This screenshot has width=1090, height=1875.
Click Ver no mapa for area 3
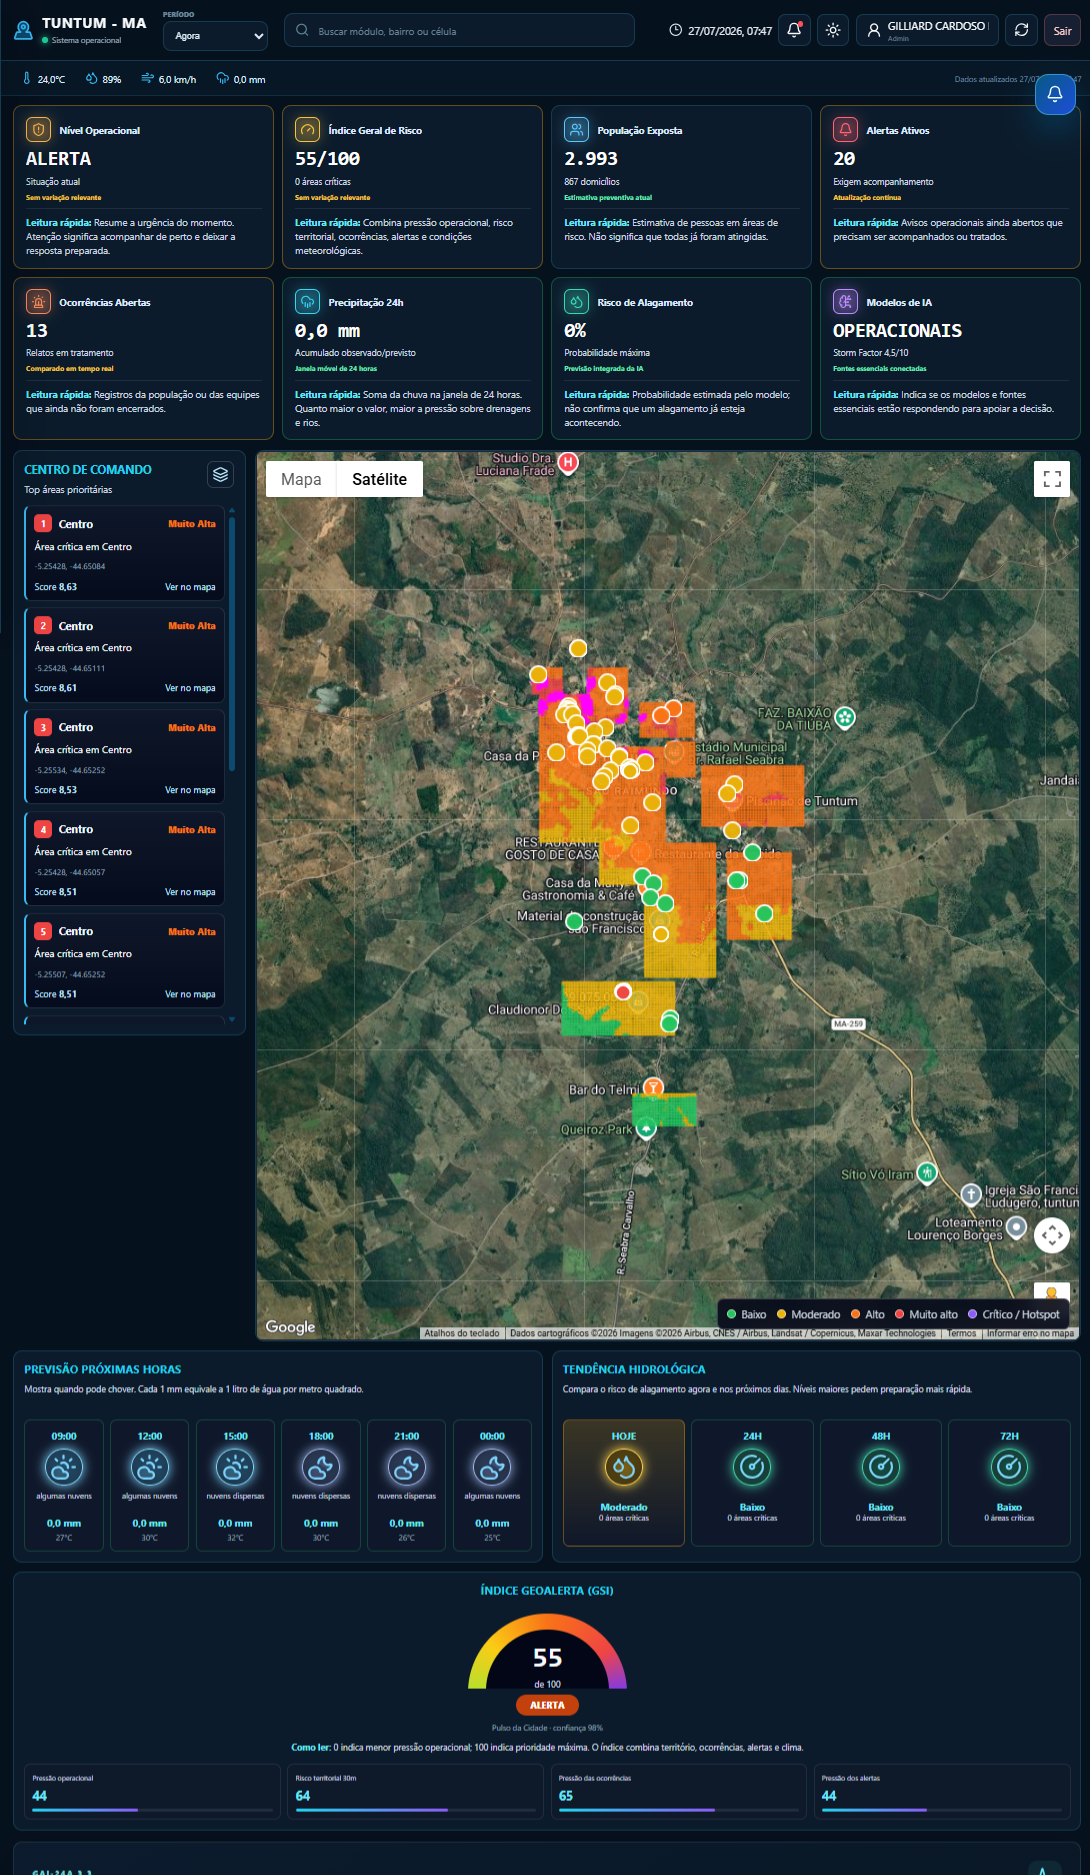click(x=190, y=790)
